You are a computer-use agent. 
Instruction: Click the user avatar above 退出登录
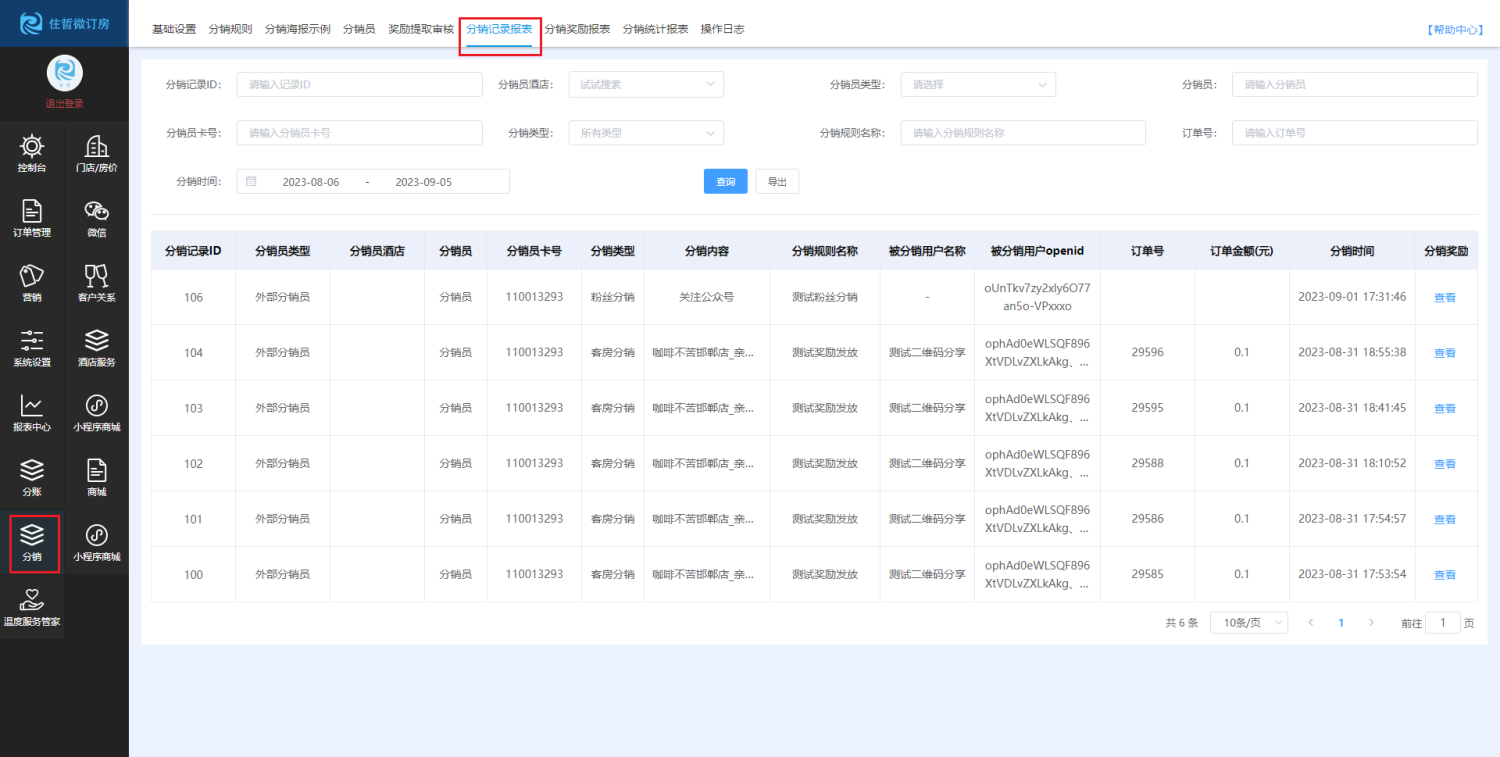(64, 74)
